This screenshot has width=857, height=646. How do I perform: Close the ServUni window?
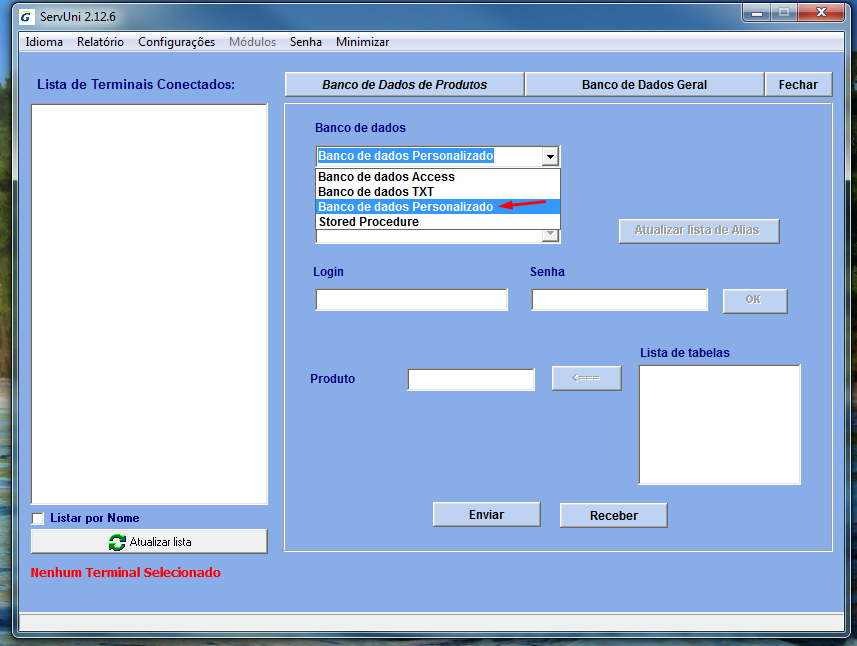821,13
